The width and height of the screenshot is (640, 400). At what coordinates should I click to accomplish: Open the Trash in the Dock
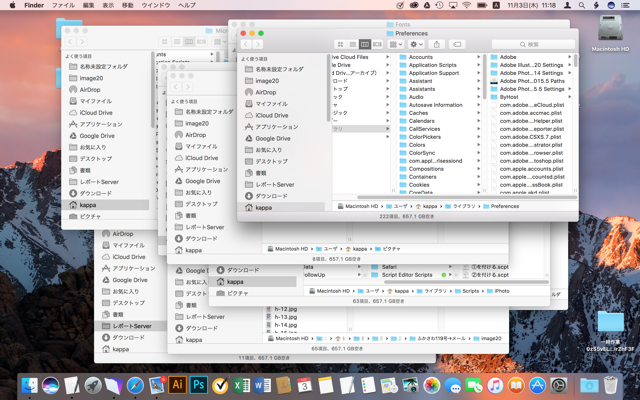pos(611,385)
